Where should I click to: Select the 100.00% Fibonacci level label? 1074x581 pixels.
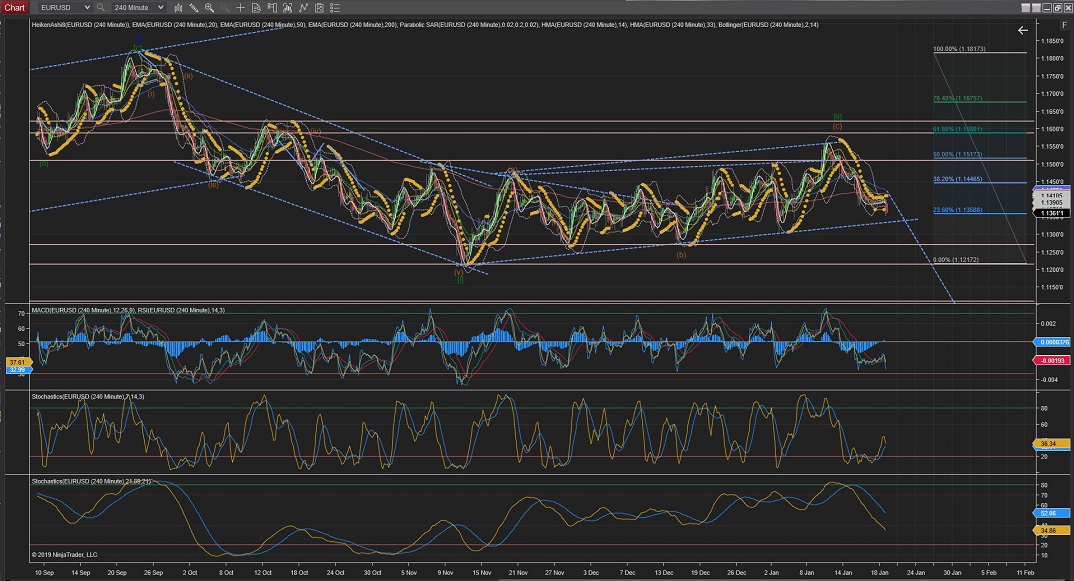coord(957,49)
